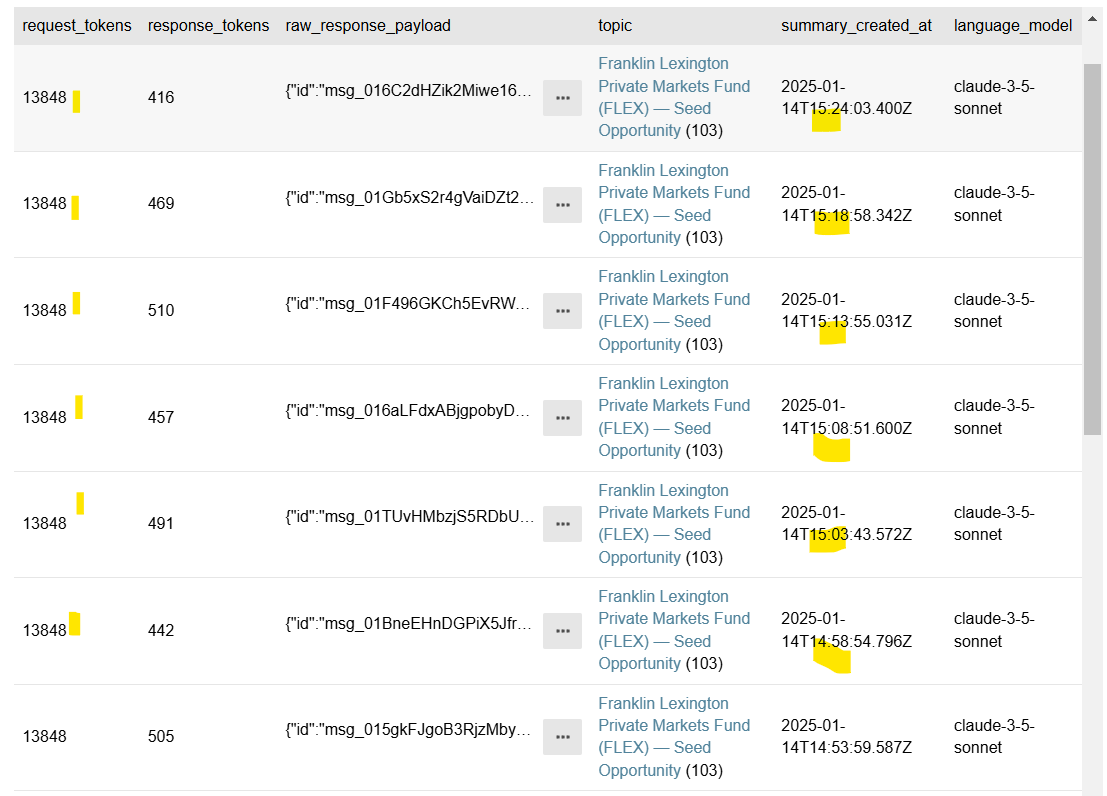Select response_tokens value 469
The image size is (1107, 796).
pyautogui.click(x=161, y=203)
